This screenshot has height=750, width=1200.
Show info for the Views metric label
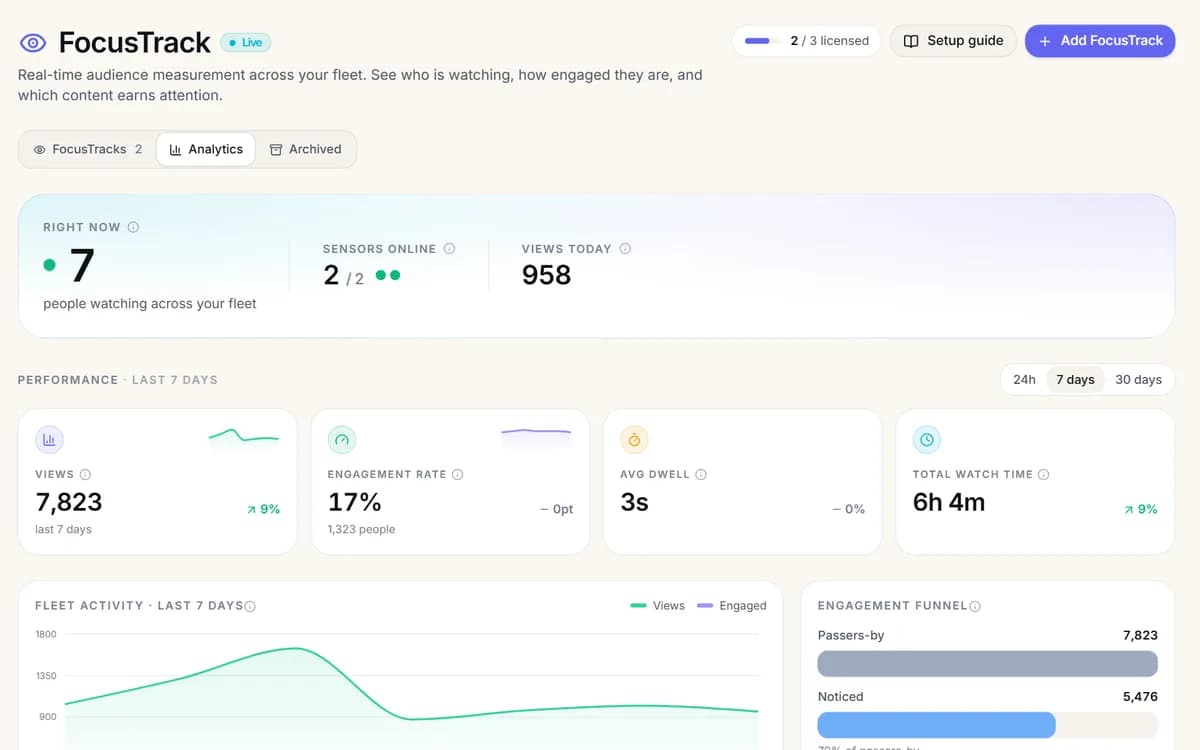85,474
